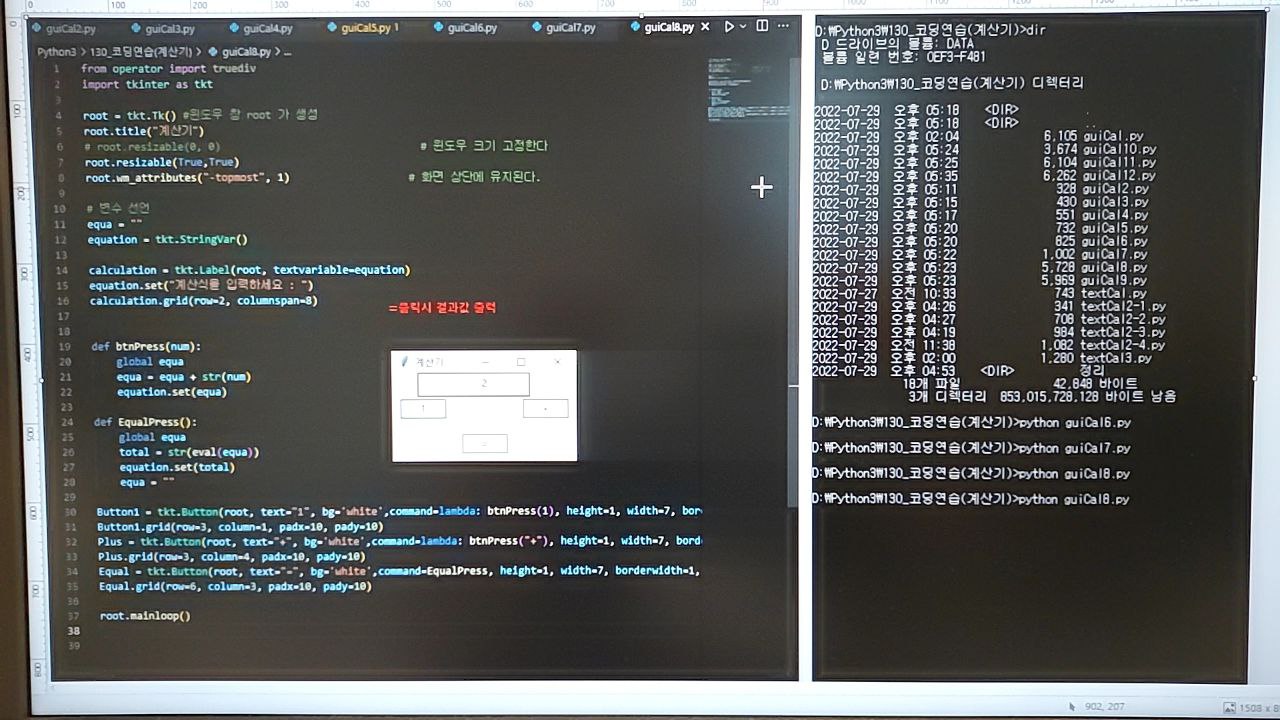The image size is (1280, 720).
Task: Click textCal2-1.py in the terminal listing
Action: 1123,306
